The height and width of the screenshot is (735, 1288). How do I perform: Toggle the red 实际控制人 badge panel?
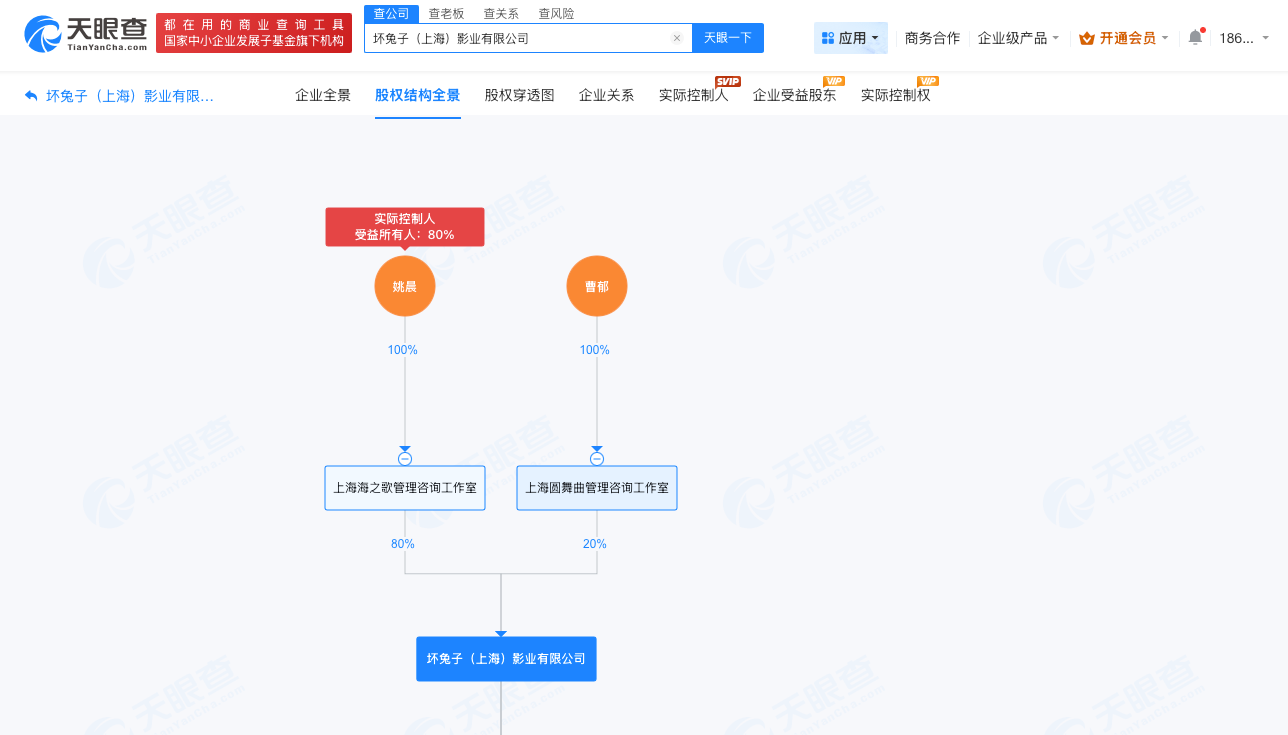pos(404,227)
